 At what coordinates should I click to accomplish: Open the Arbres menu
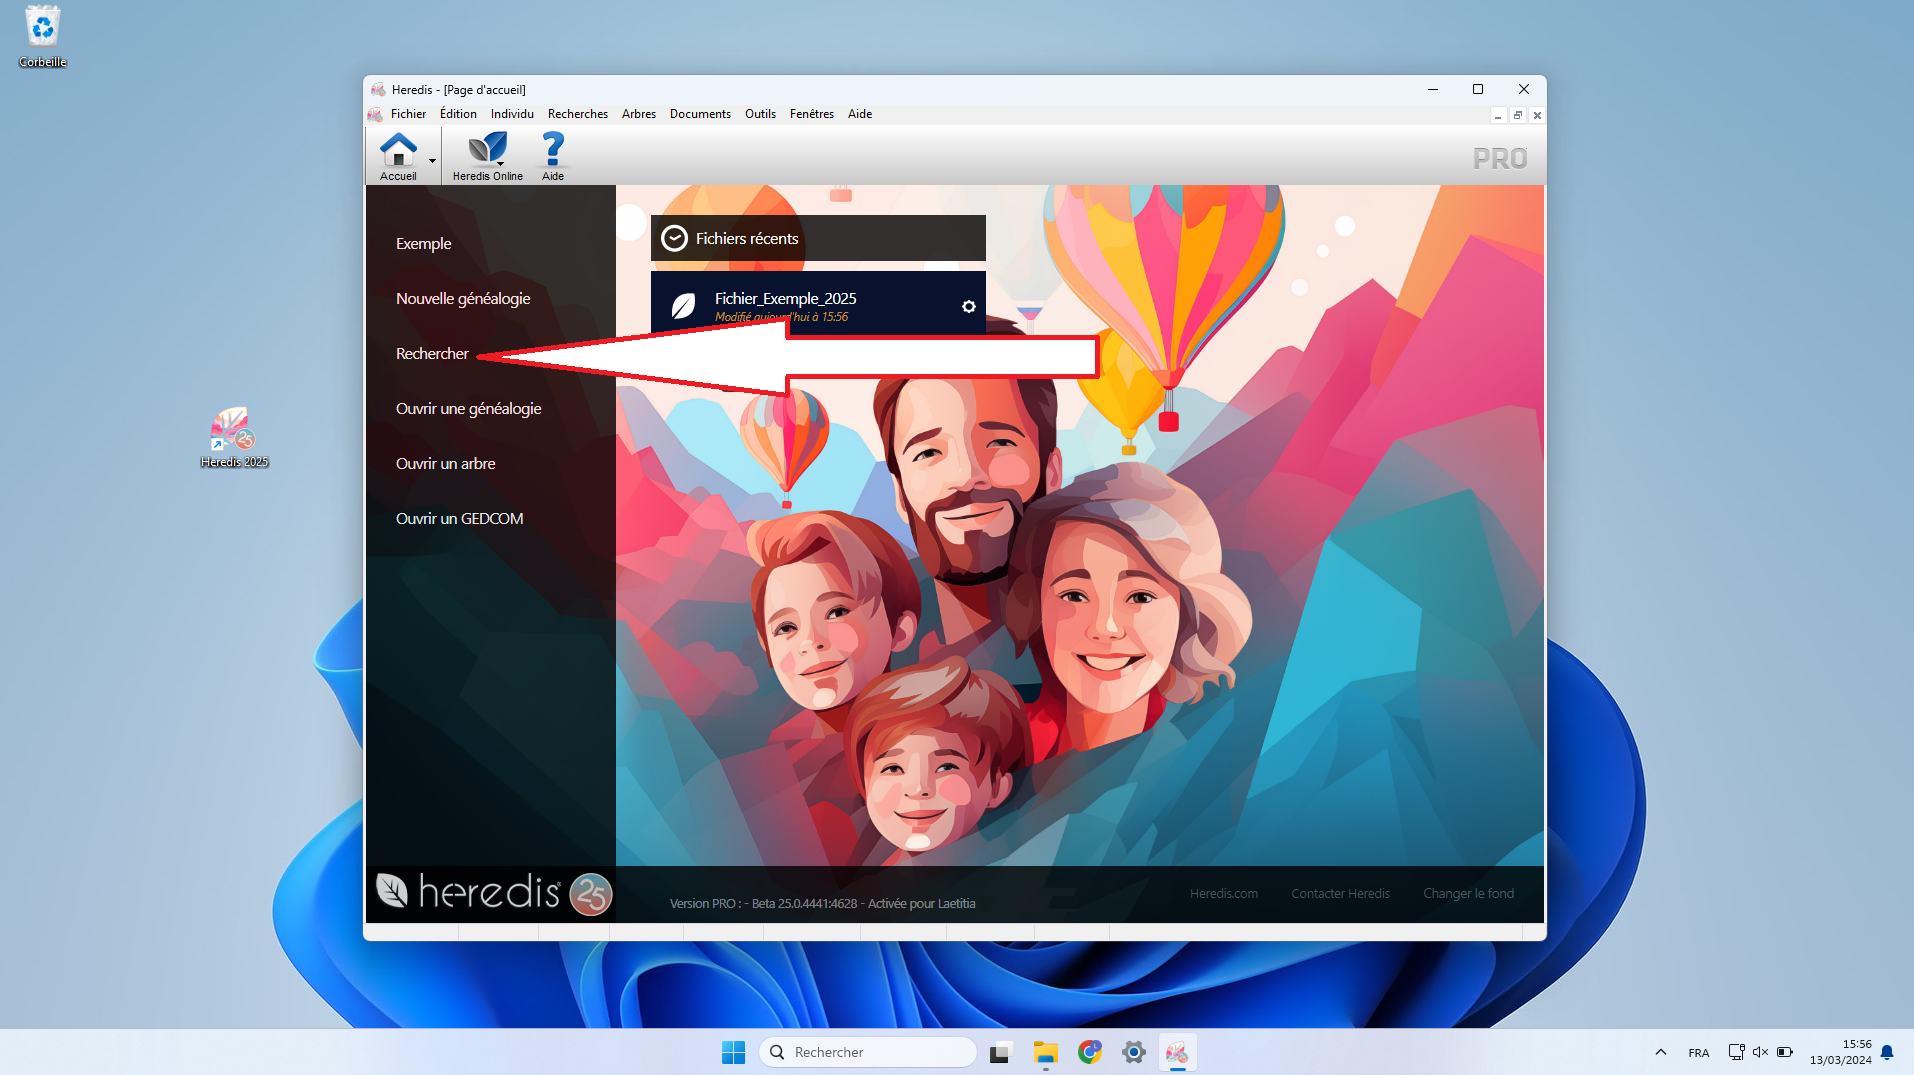(x=638, y=114)
